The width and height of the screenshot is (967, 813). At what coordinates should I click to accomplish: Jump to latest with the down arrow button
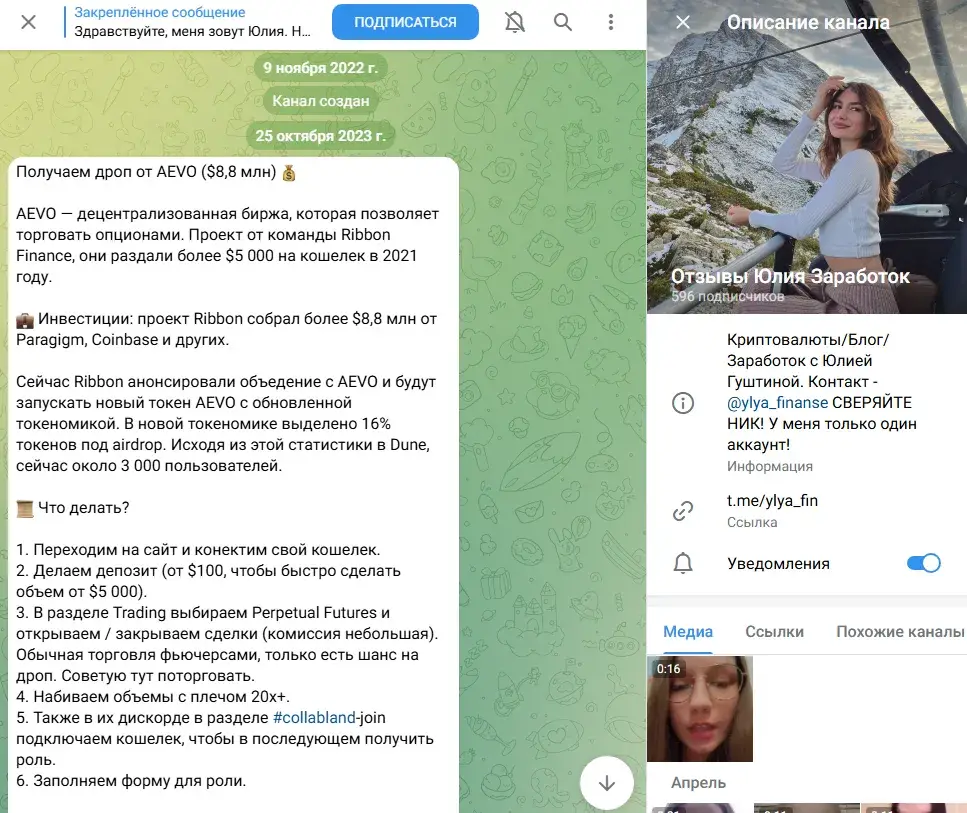(x=607, y=783)
